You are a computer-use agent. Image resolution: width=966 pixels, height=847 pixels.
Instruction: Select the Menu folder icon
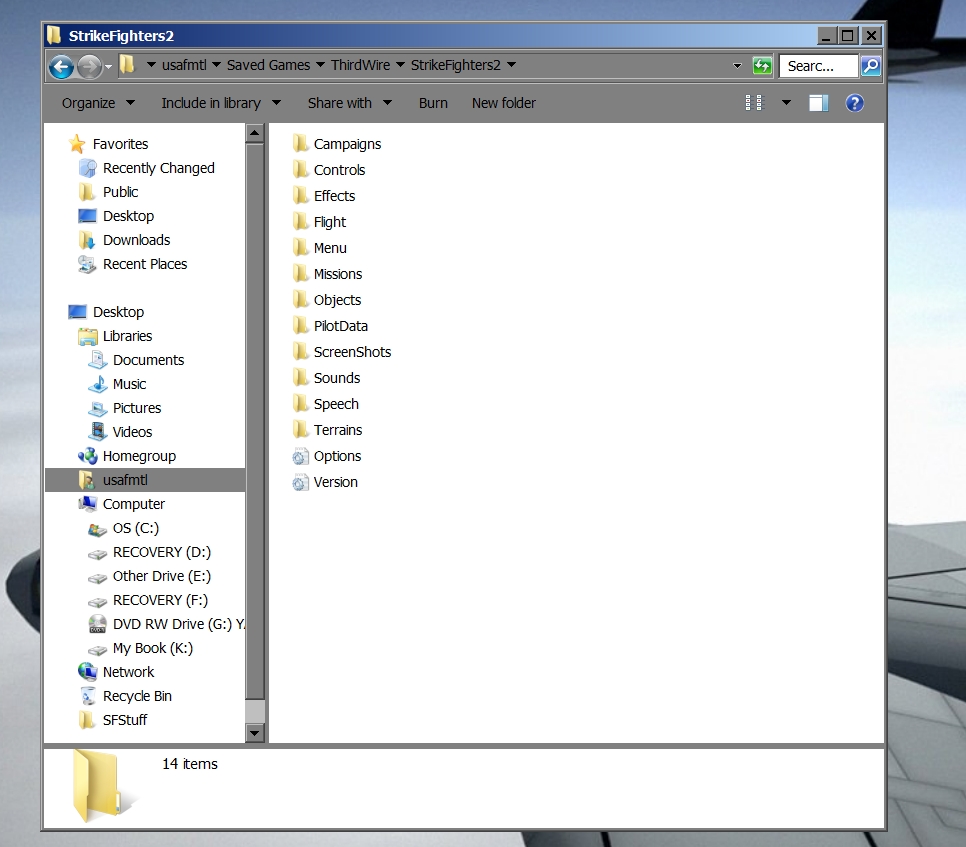[300, 248]
